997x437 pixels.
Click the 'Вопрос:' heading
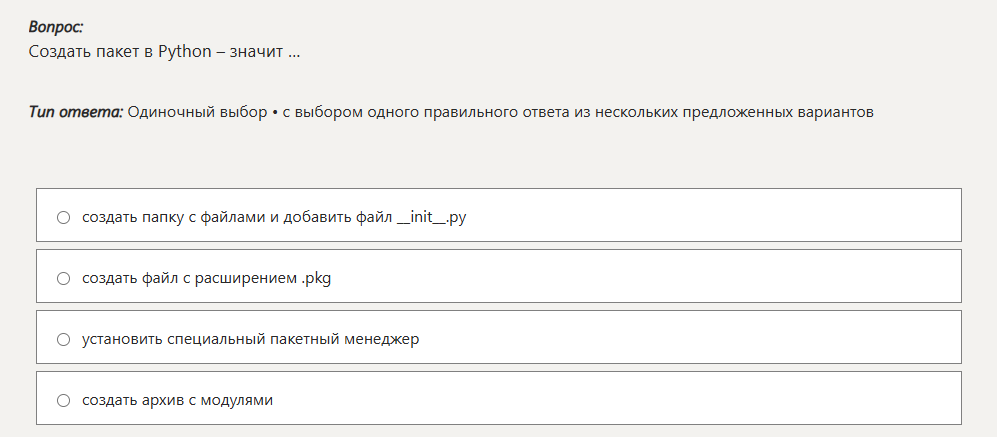(x=56, y=27)
